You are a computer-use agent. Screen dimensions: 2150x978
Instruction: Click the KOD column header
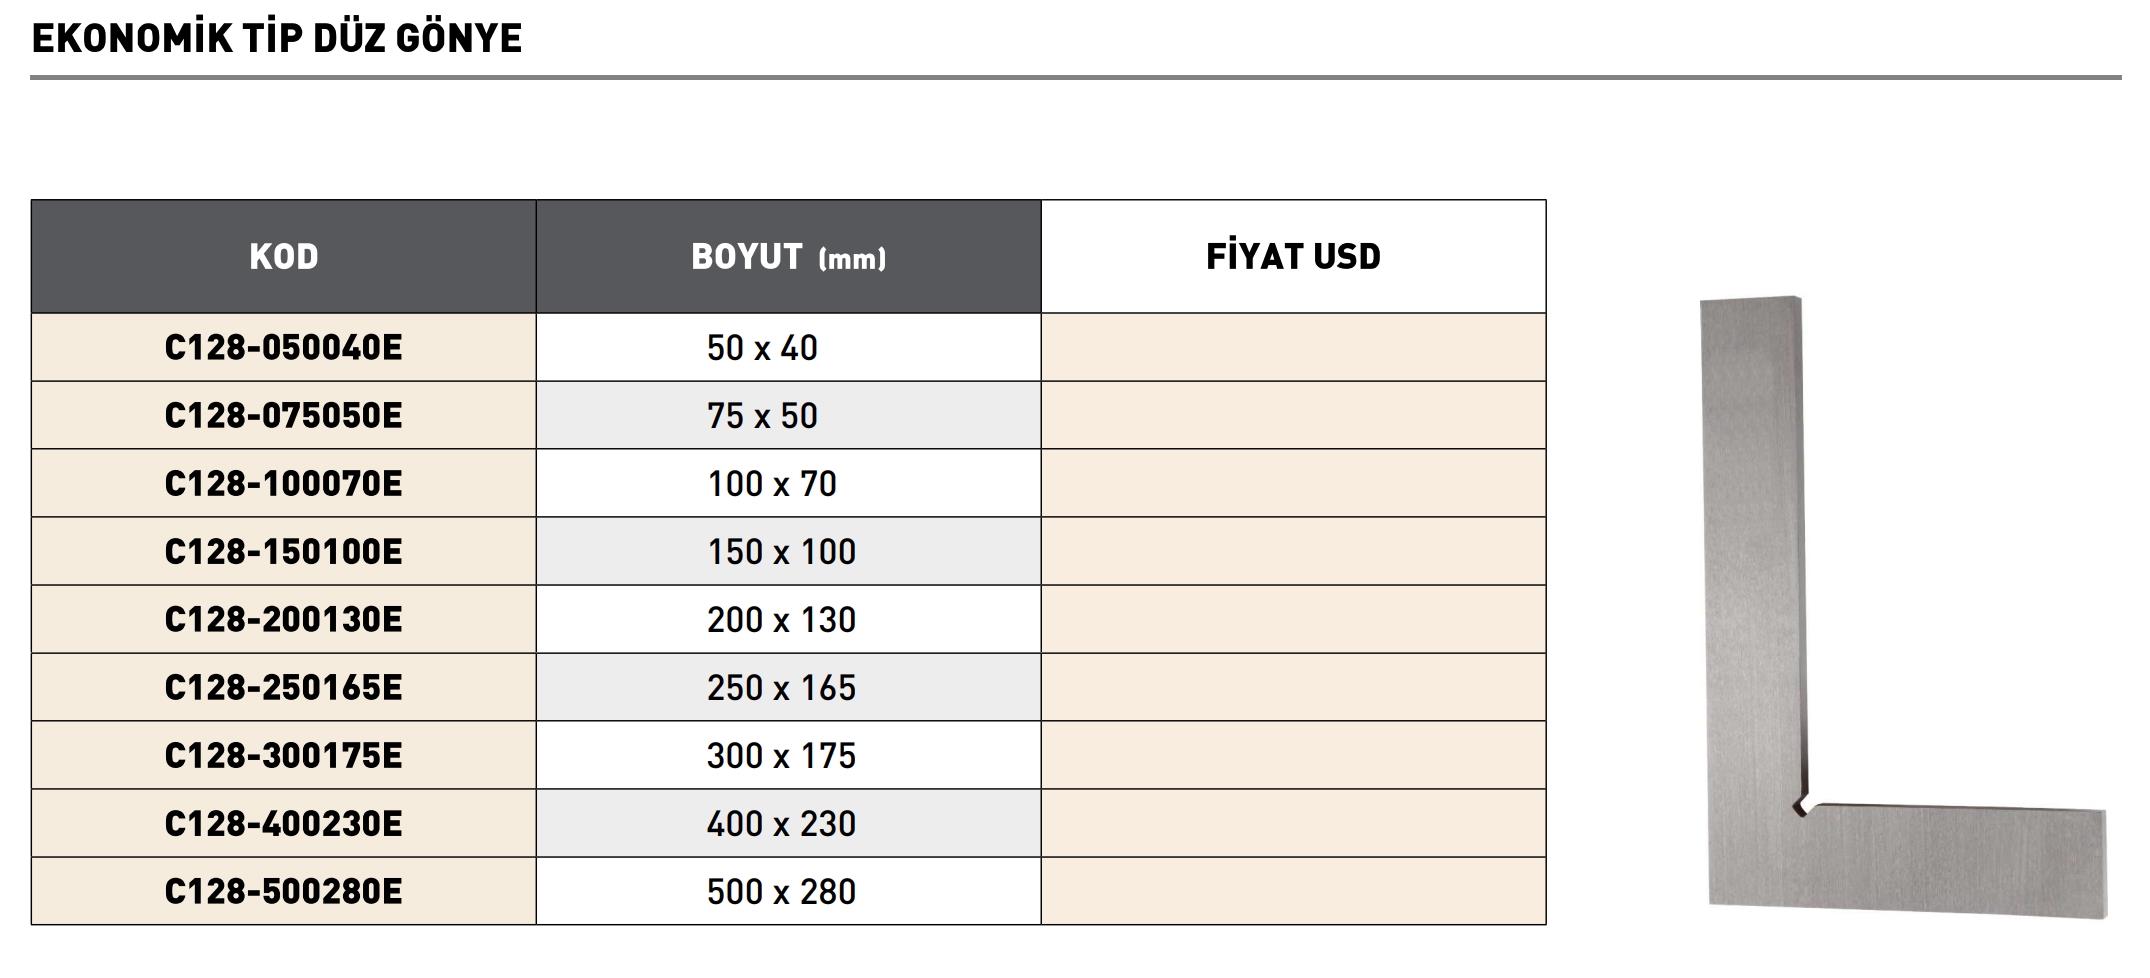pyautogui.click(x=284, y=257)
